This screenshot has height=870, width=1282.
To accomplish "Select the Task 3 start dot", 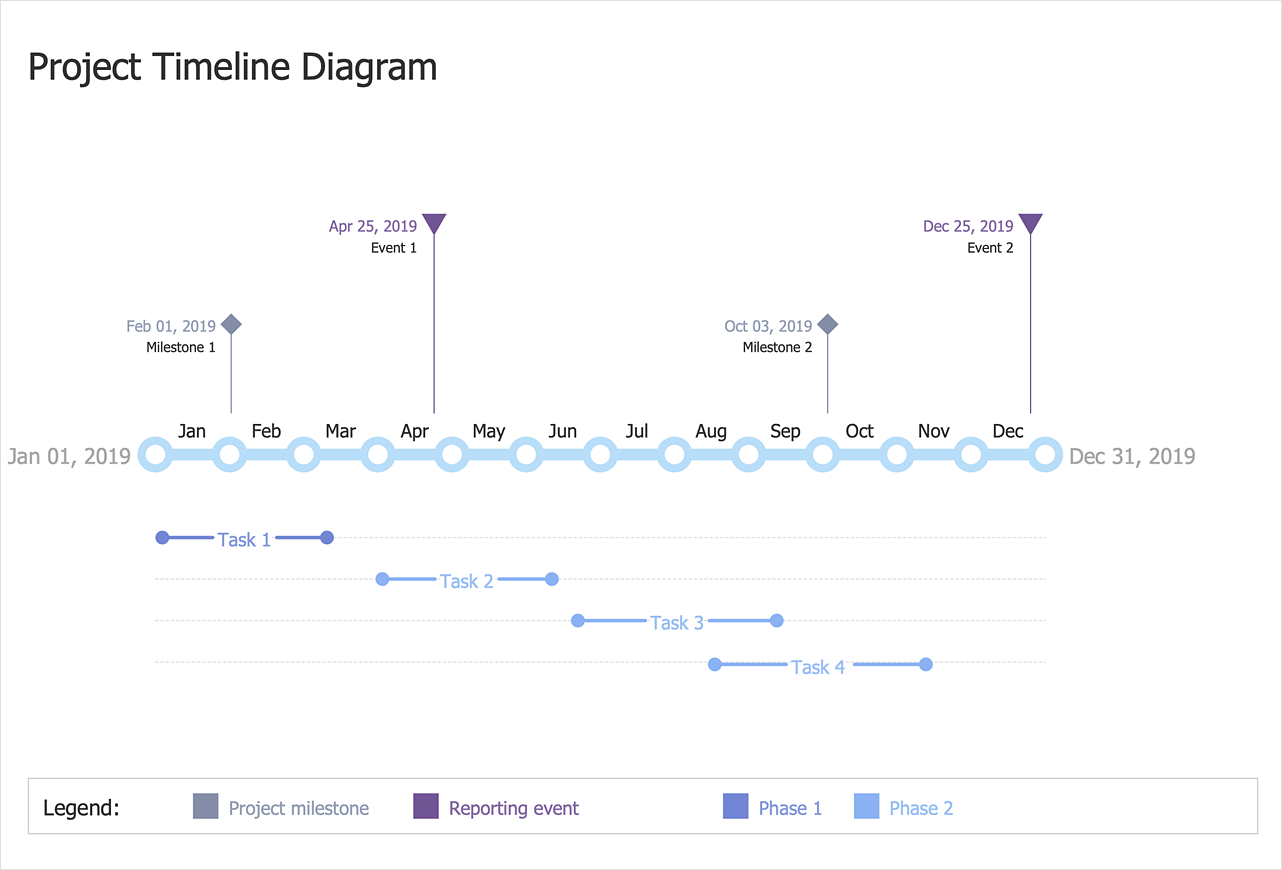I will point(577,621).
